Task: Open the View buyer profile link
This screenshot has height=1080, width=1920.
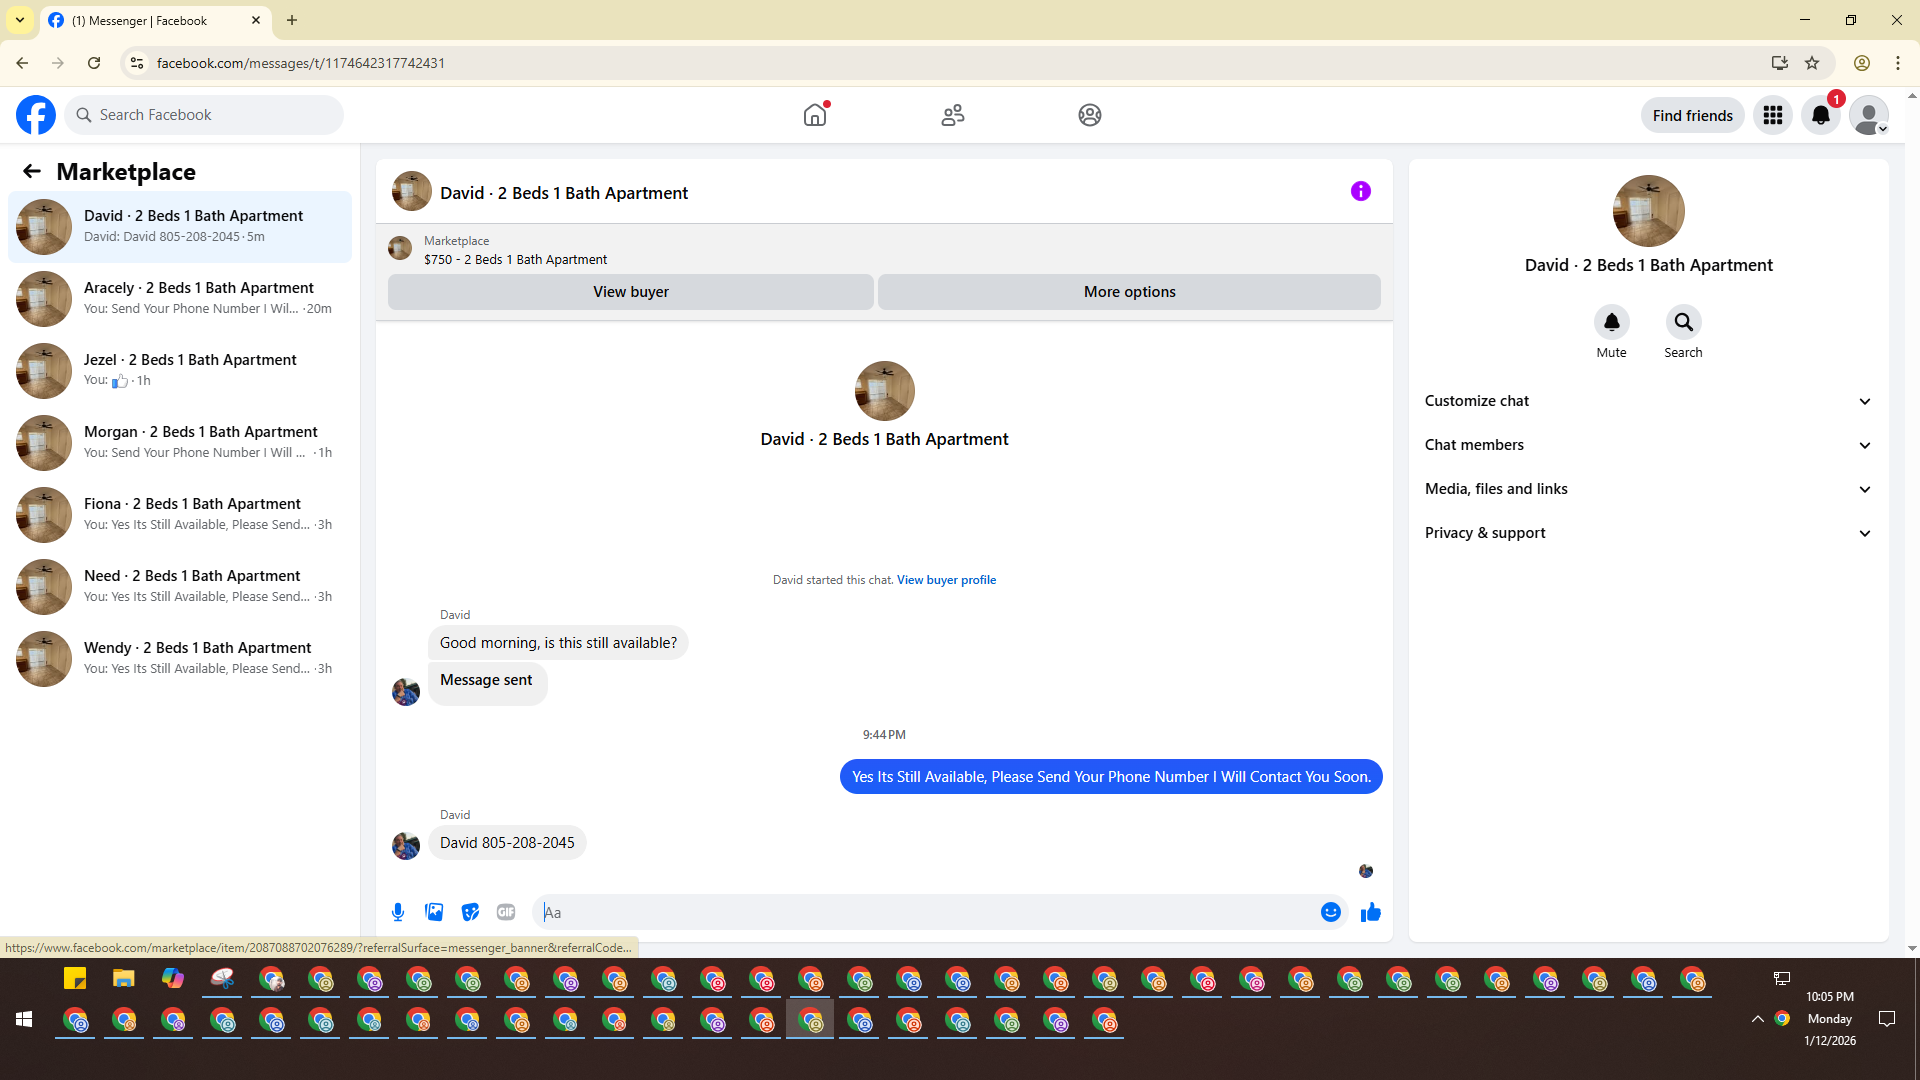Action: [x=946, y=580]
